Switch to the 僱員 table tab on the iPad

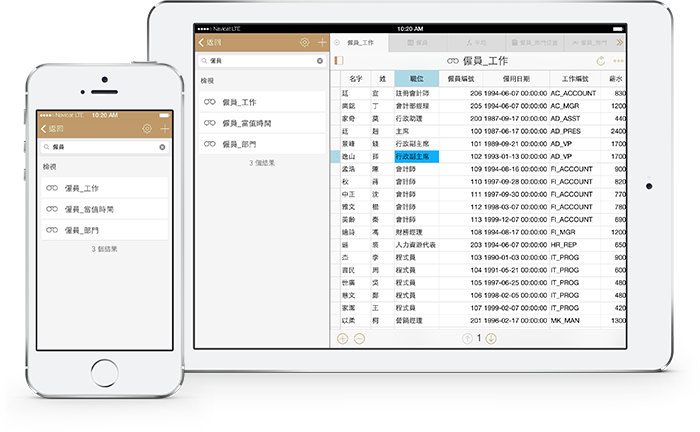[417, 42]
